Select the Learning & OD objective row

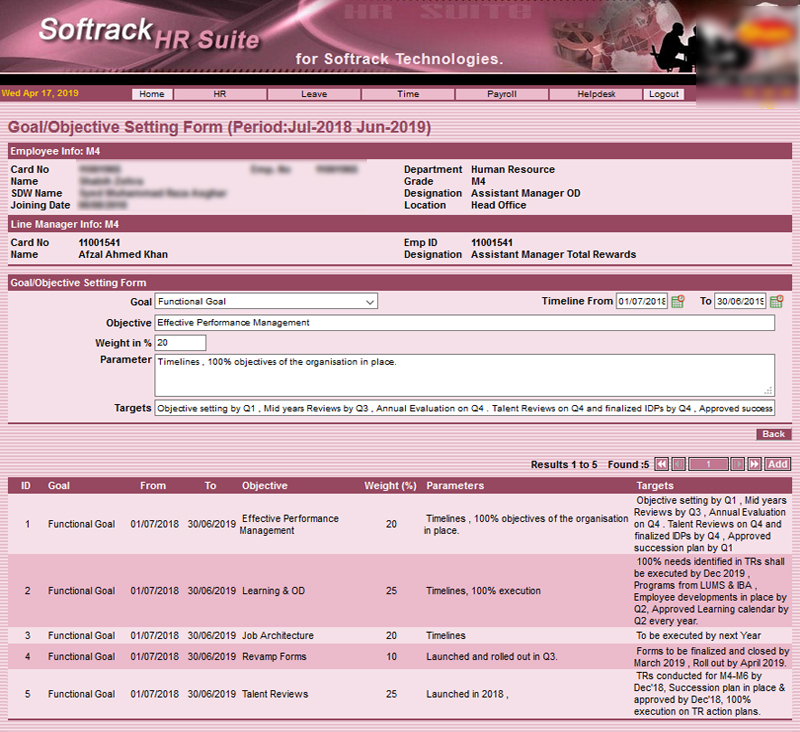(273, 591)
